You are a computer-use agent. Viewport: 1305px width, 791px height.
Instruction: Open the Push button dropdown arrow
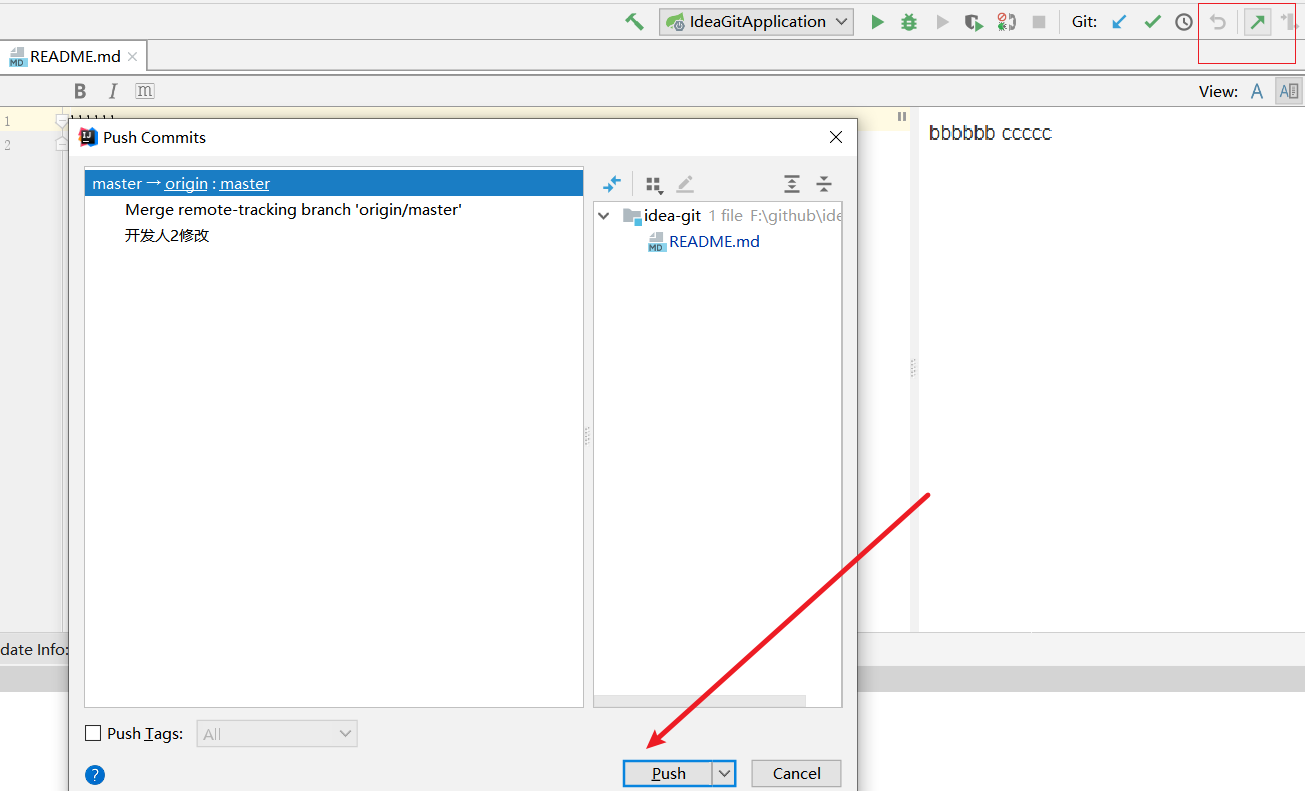[x=724, y=773]
